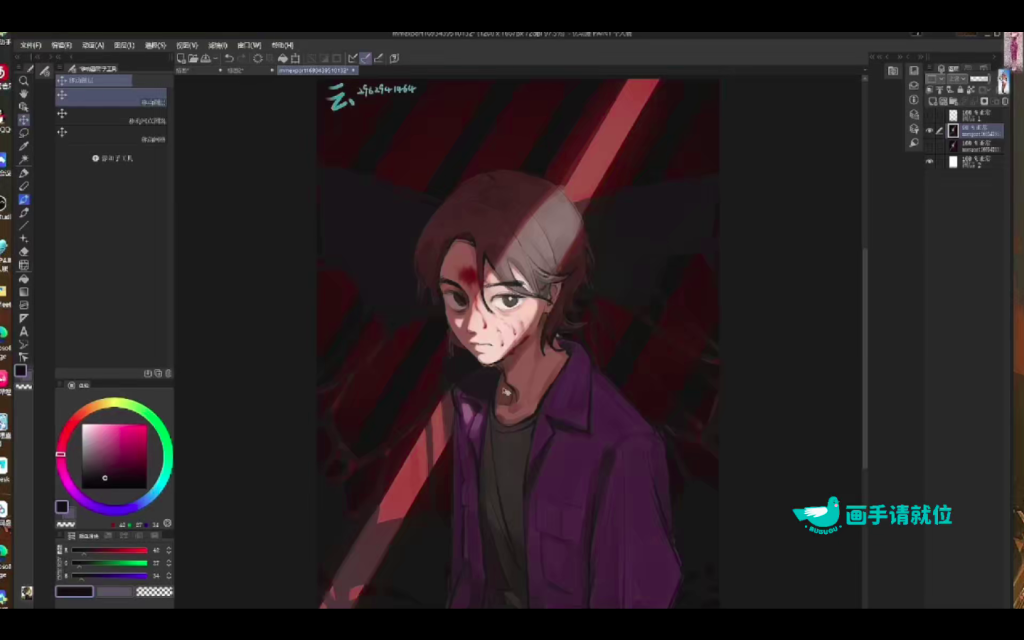This screenshot has width=1024, height=640.
Task: Click the Undo arrow in command bar
Action: 229,58
